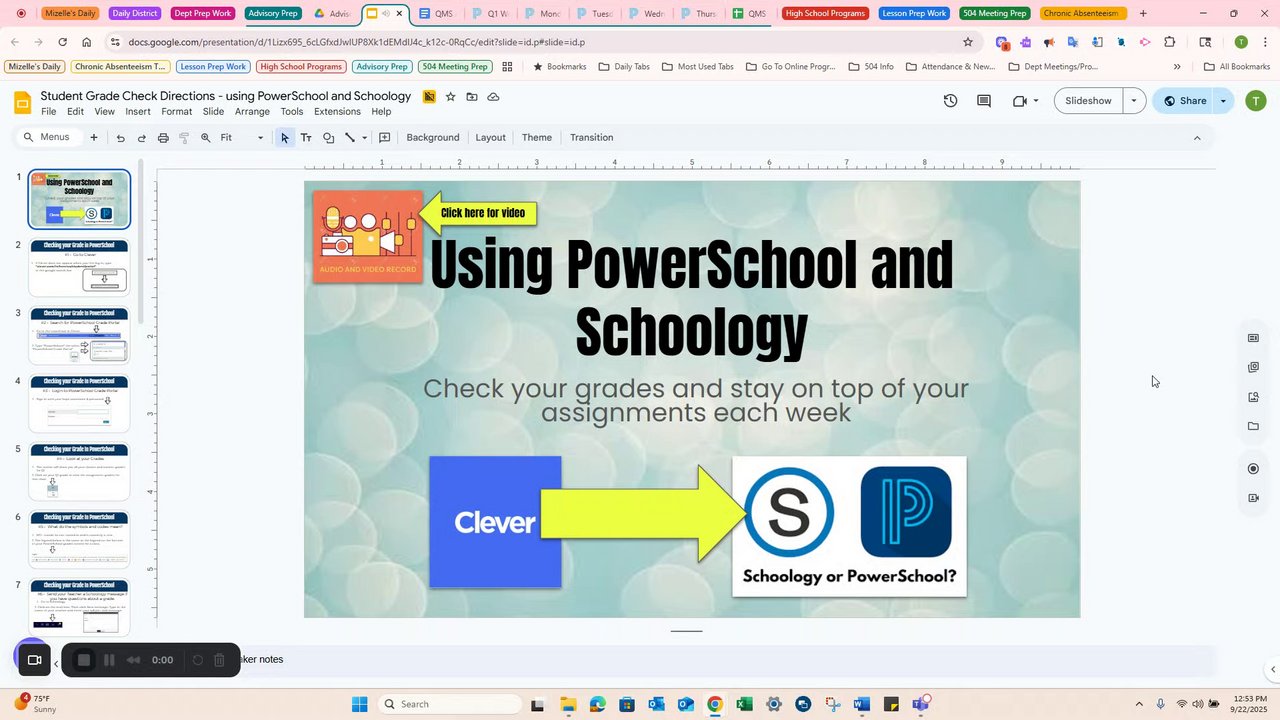The height and width of the screenshot is (720, 1280).
Task: Open the comments panel icon
Action: click(984, 101)
